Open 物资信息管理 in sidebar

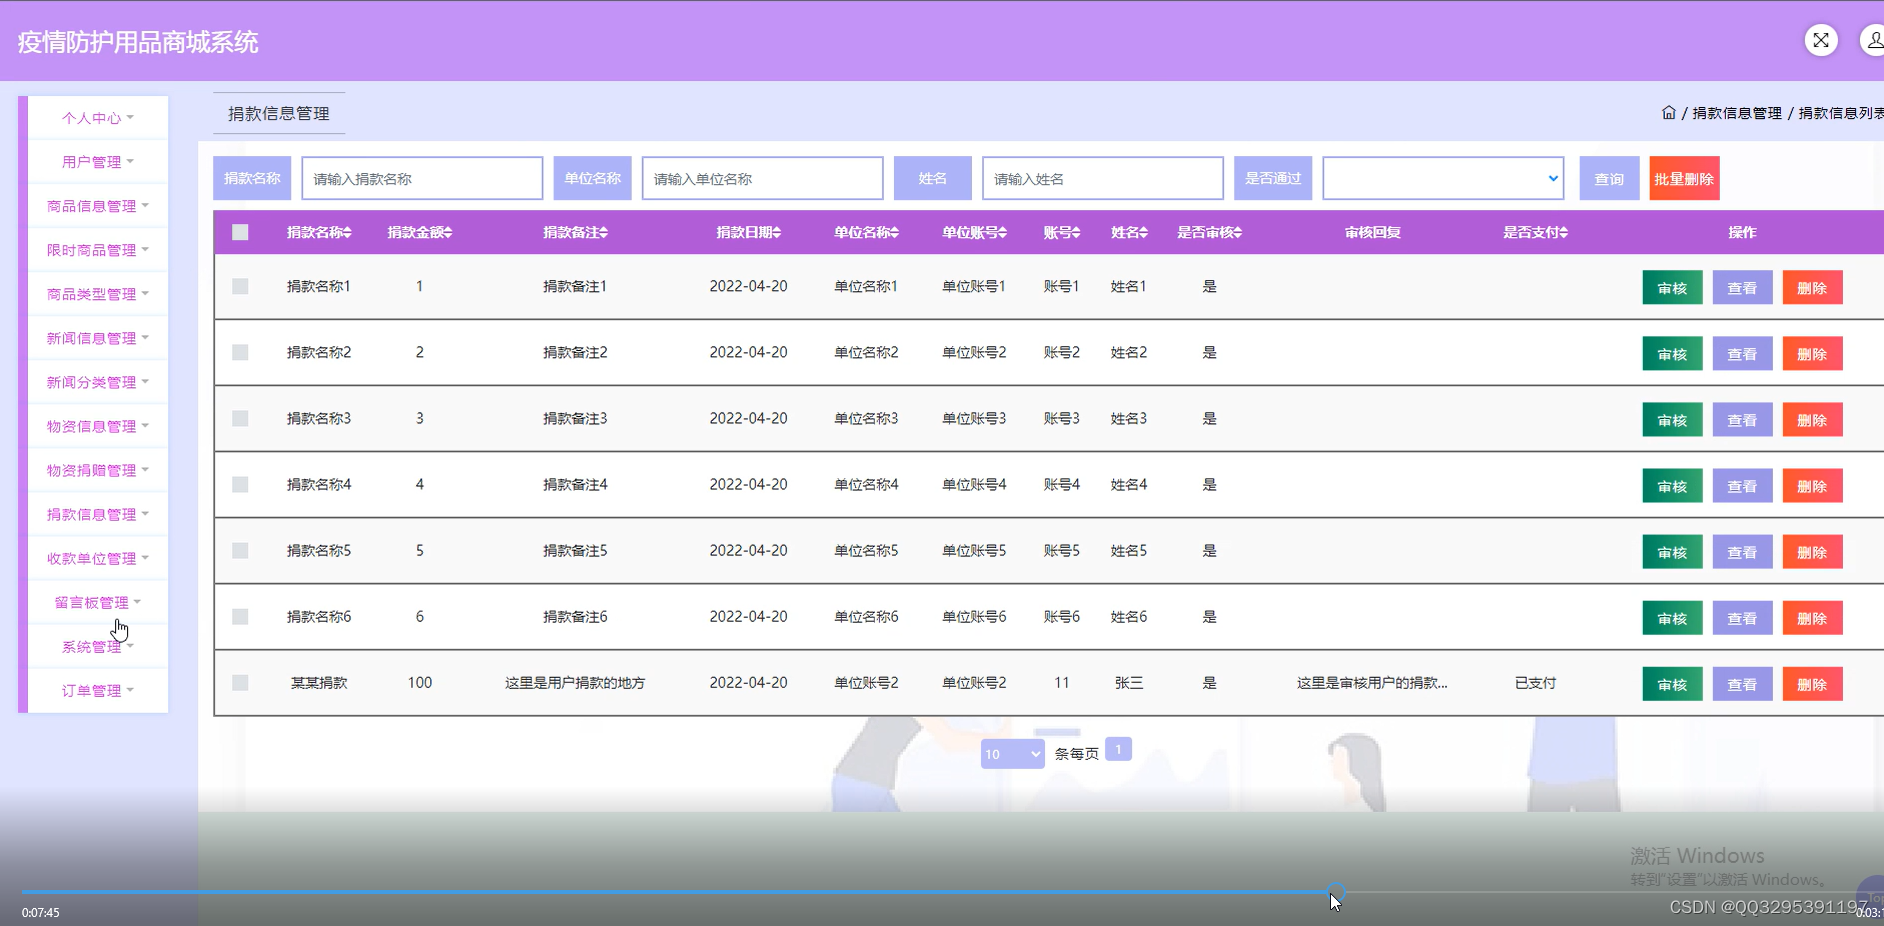pos(98,426)
